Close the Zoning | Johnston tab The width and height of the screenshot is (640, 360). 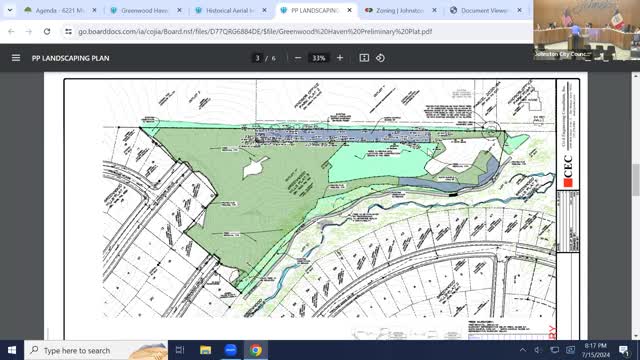434,10
